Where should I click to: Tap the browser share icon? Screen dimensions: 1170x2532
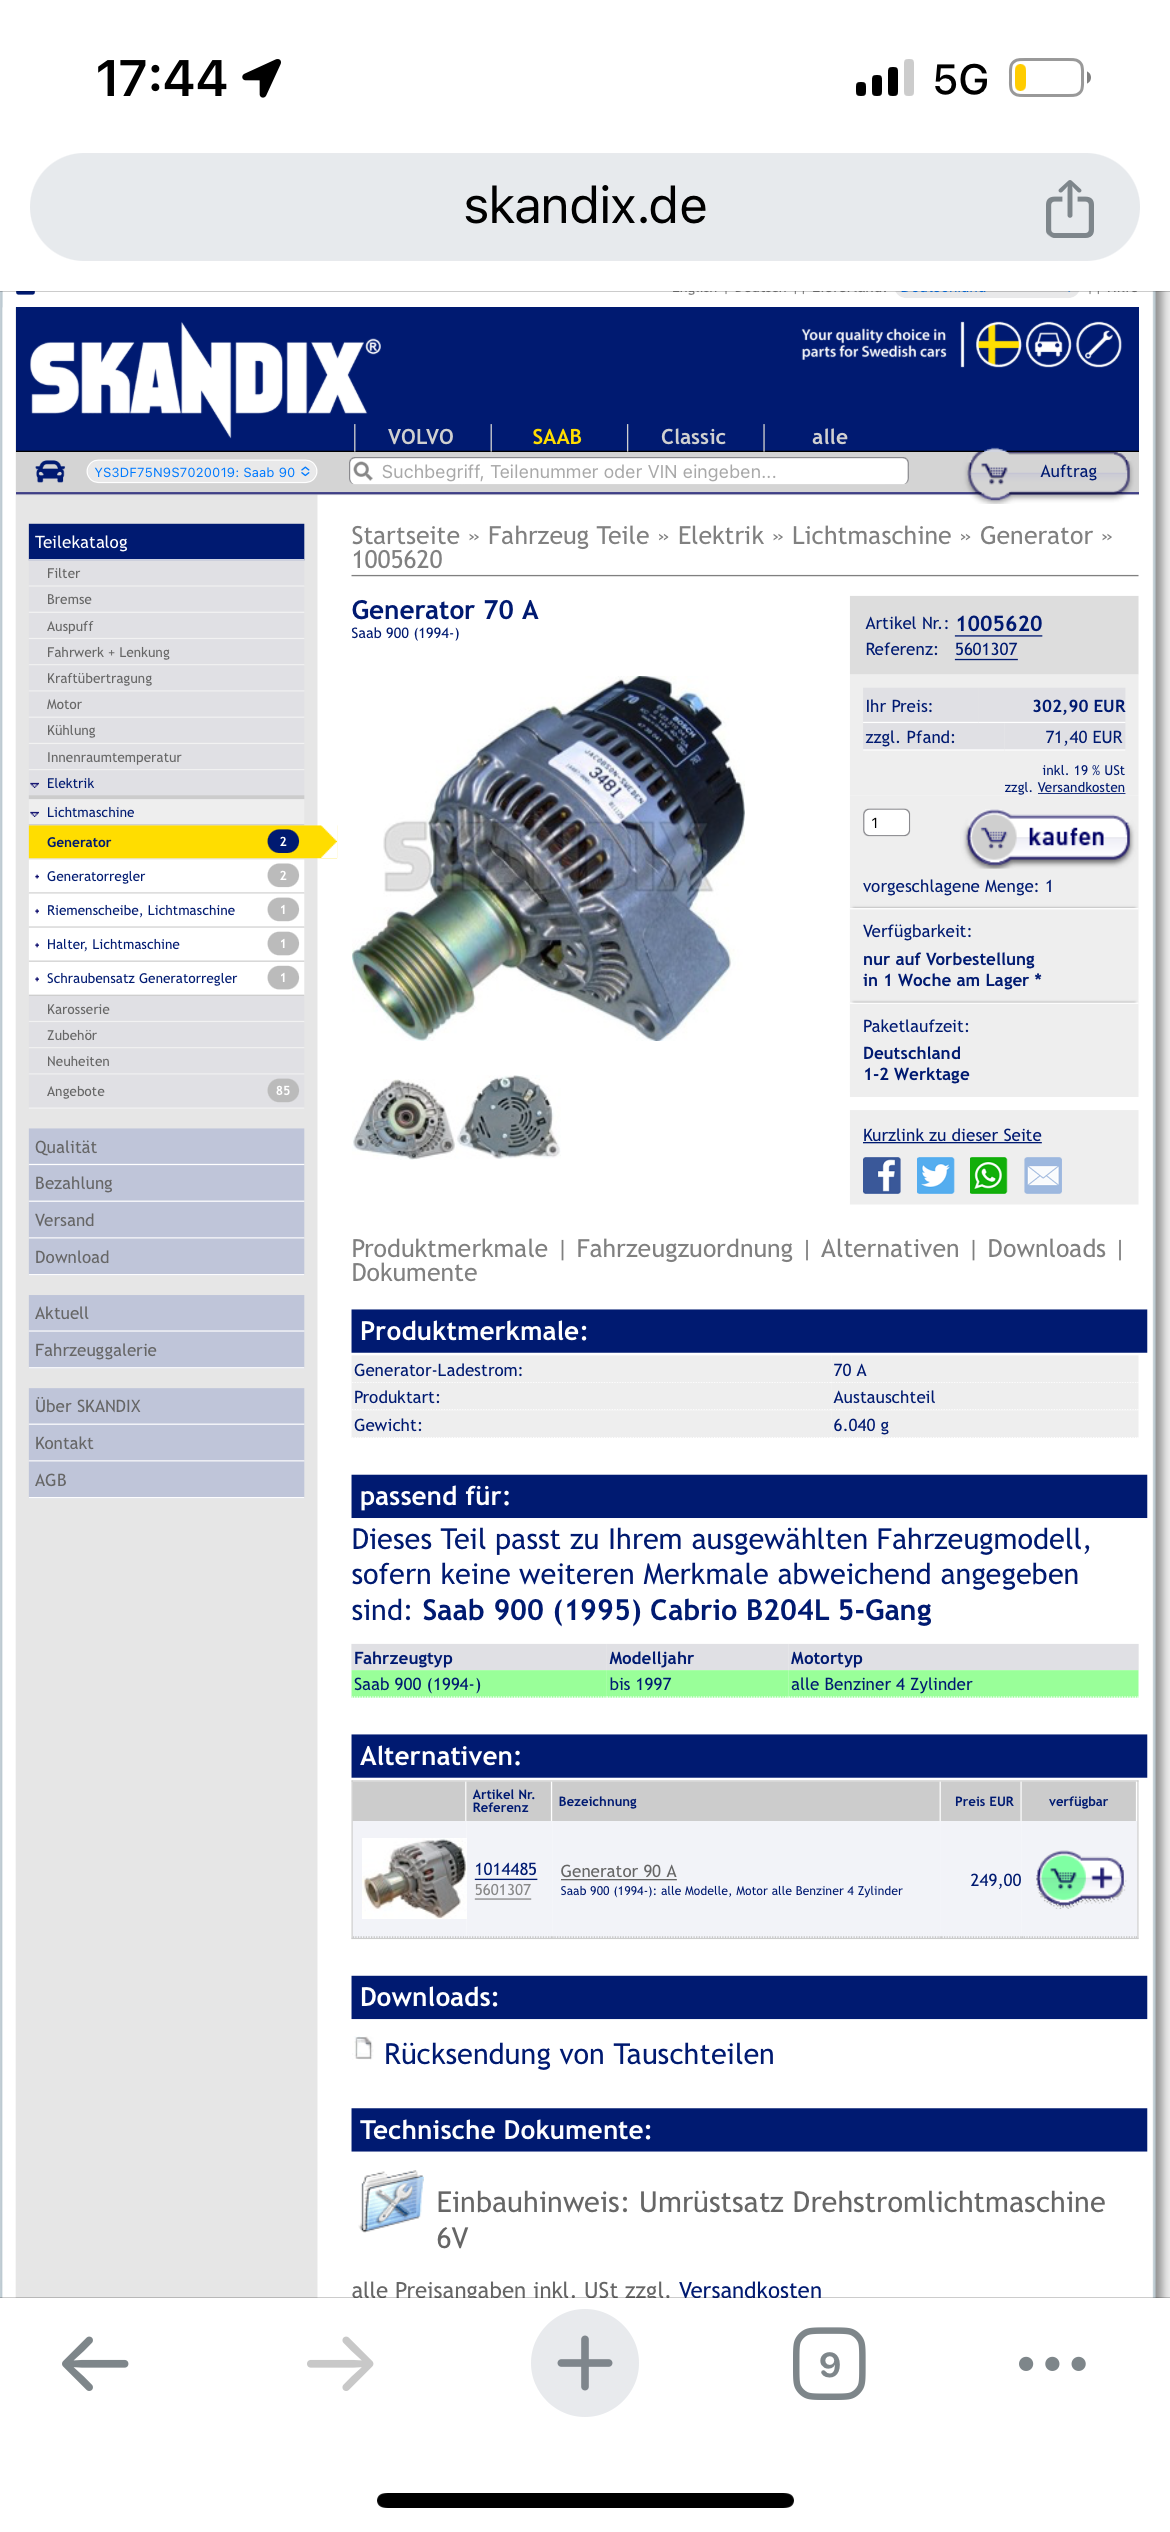[1070, 208]
